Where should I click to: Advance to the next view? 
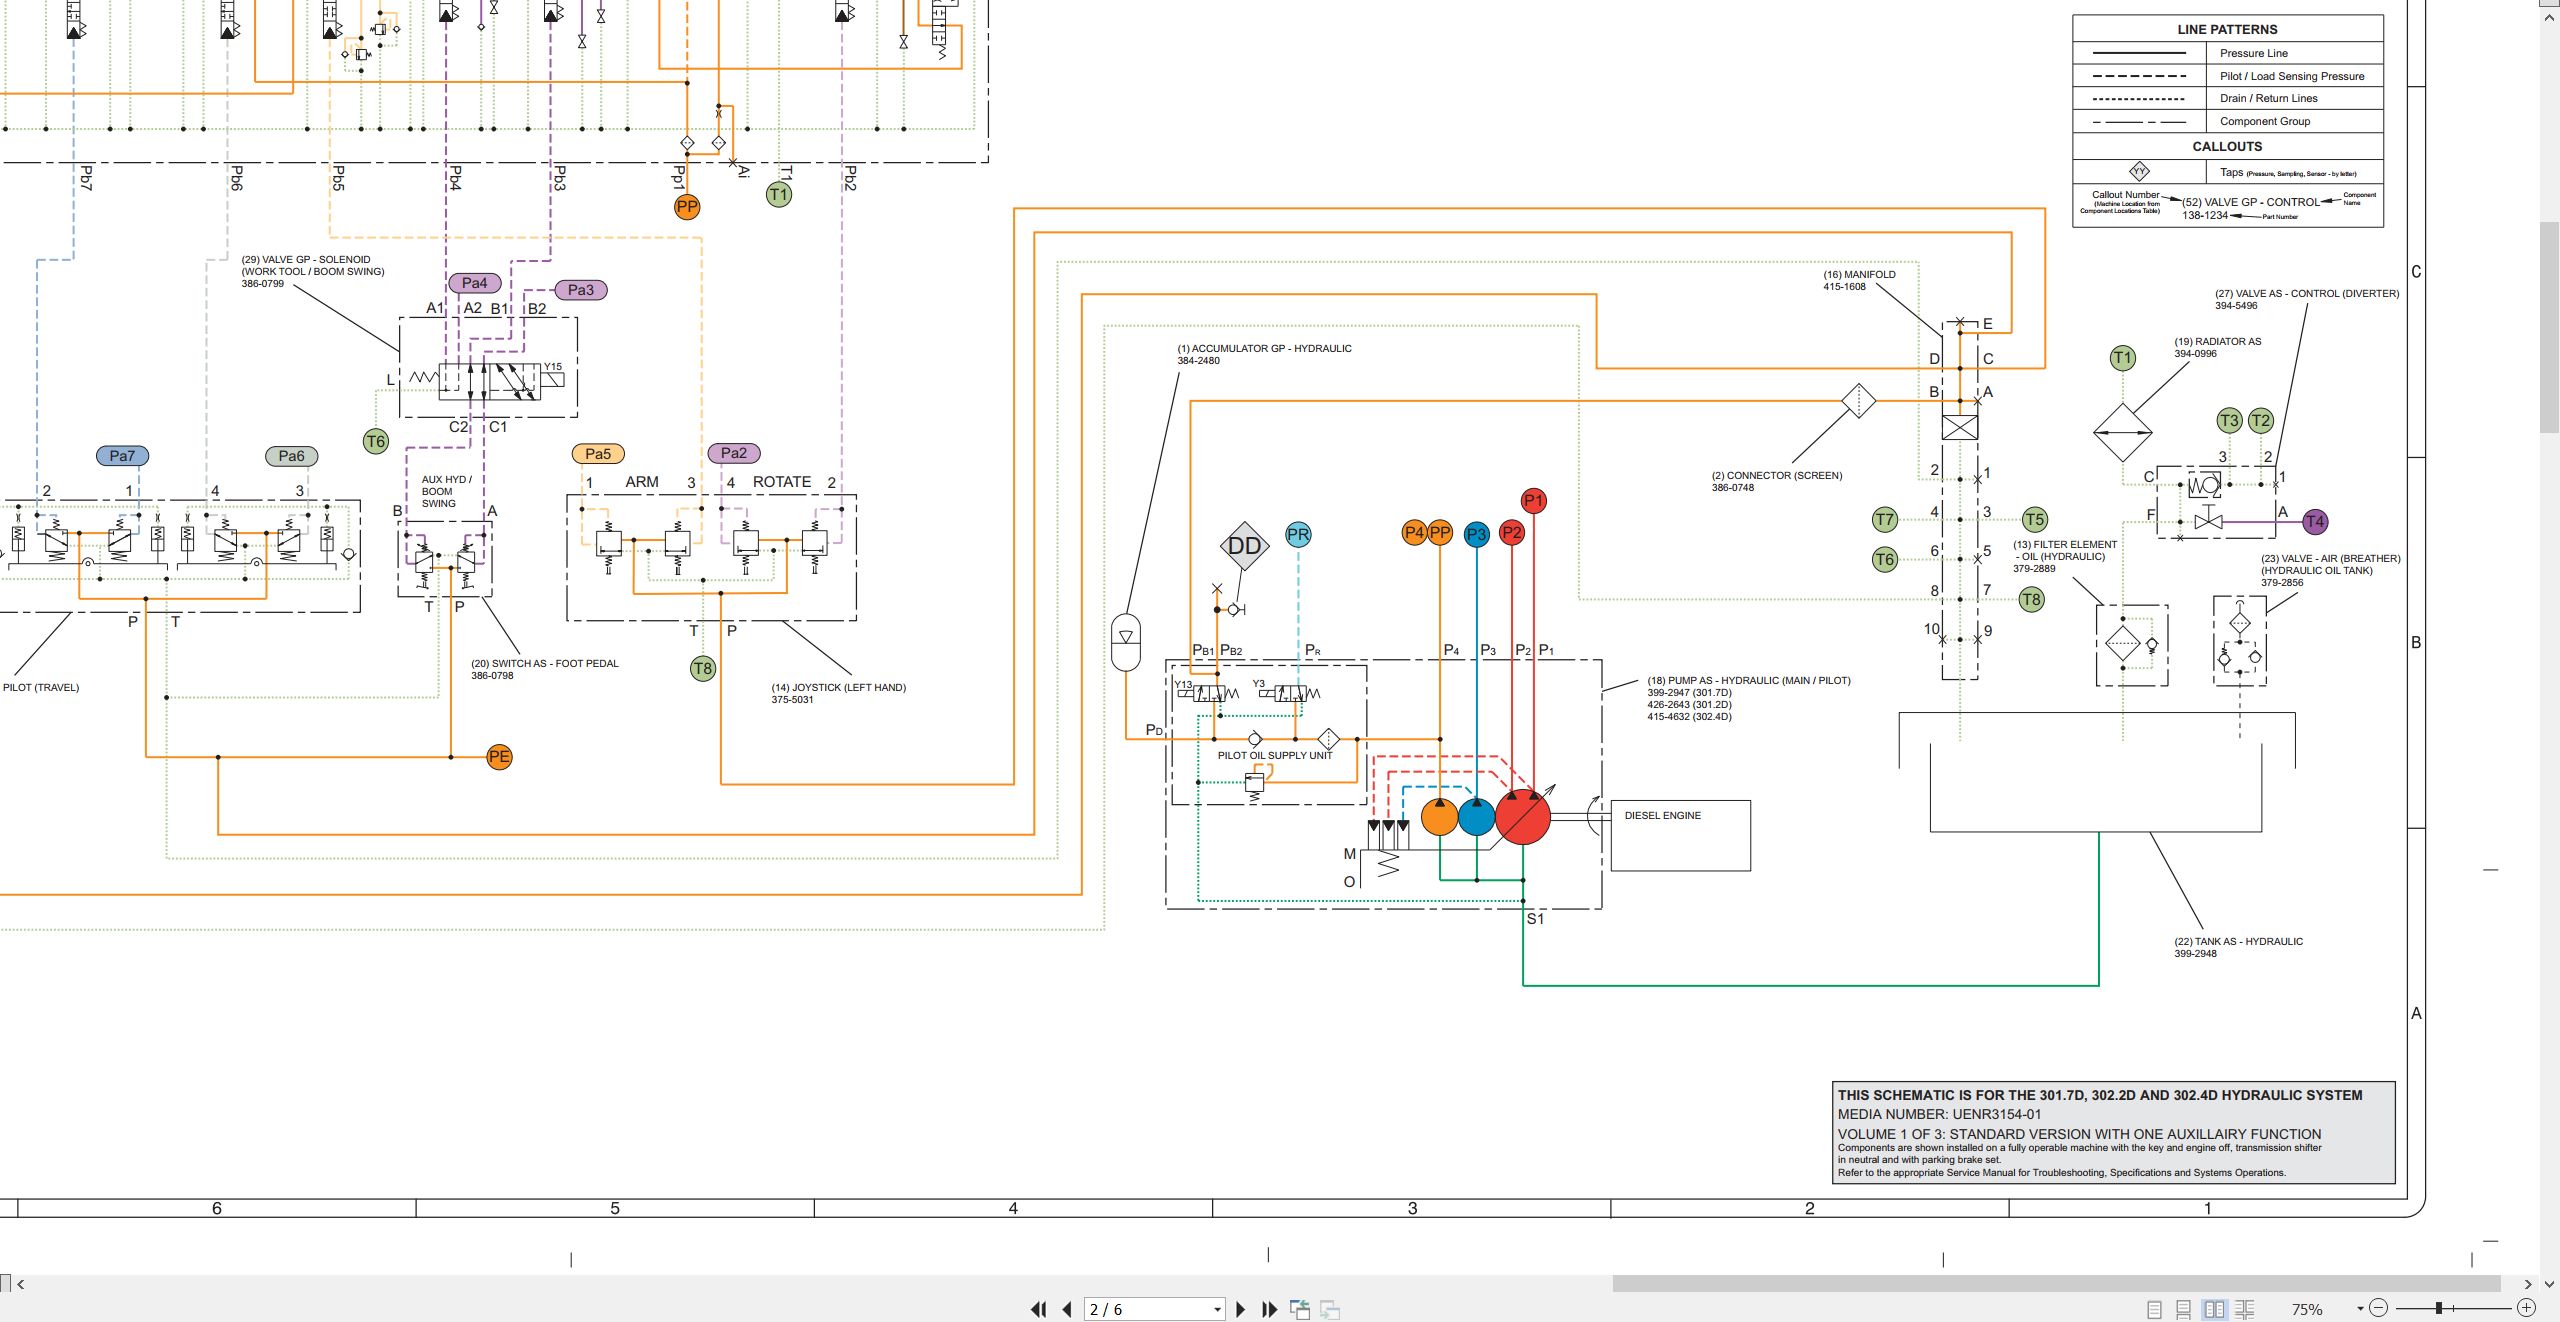point(1330,1309)
